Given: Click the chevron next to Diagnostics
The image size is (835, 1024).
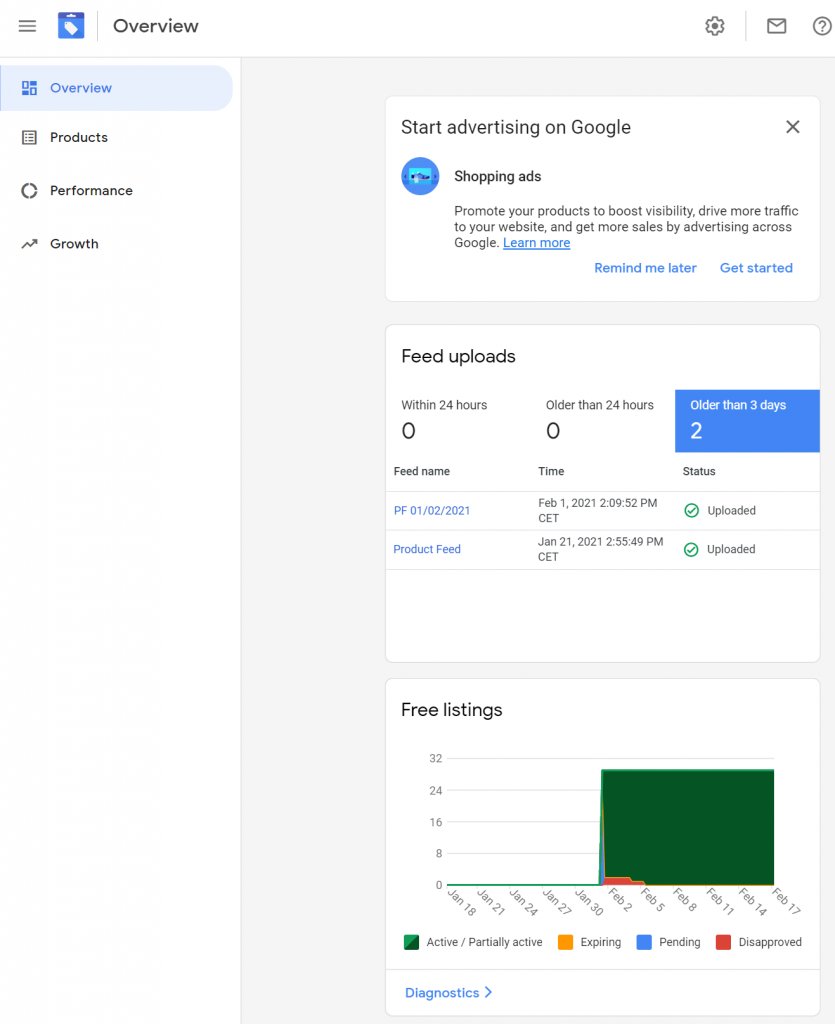Looking at the screenshot, I should (488, 993).
